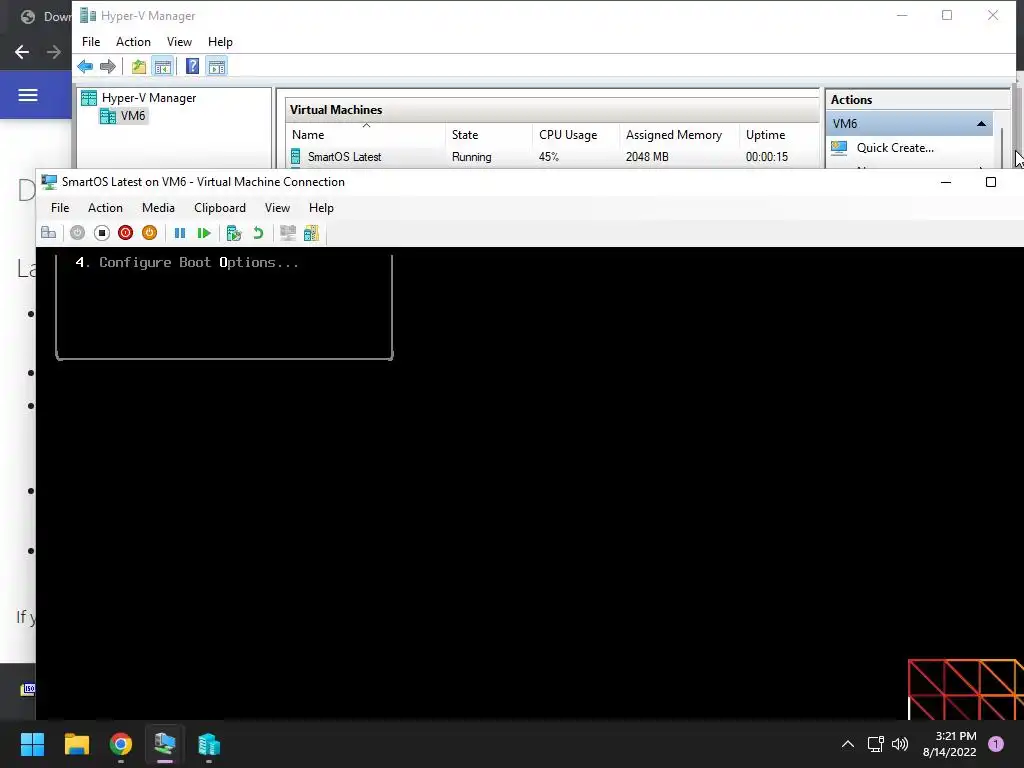Pause the virtual machine with the blue pause icon
1024x768 pixels.
(x=180, y=232)
